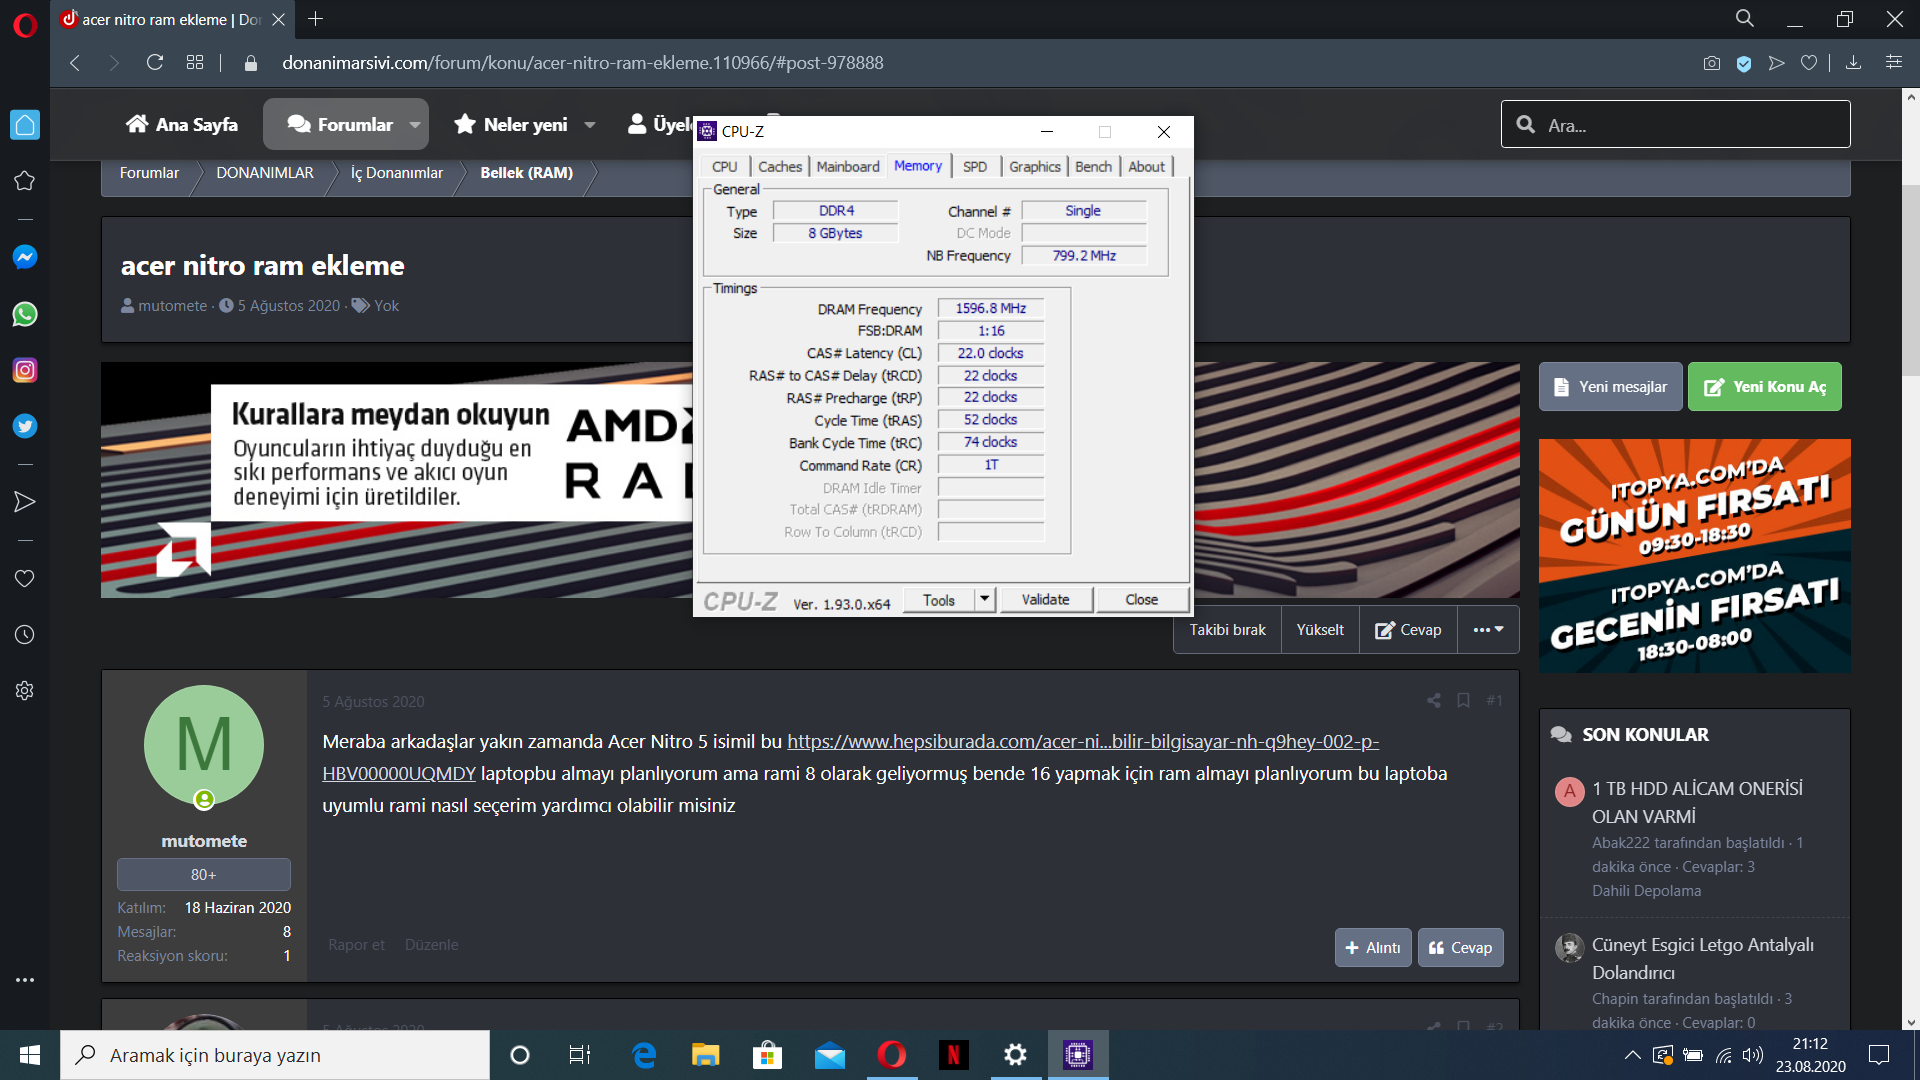Click browser address bar URL

pyautogui.click(x=583, y=63)
